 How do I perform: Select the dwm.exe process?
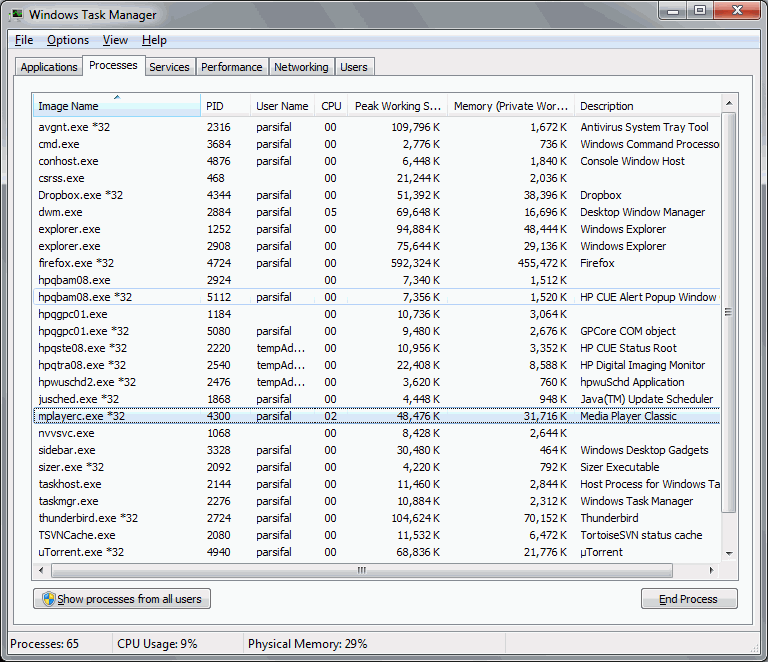pyautogui.click(x=377, y=212)
